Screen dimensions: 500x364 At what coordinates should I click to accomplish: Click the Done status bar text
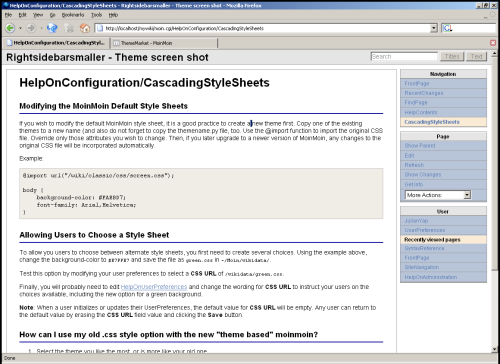[x=10, y=358]
